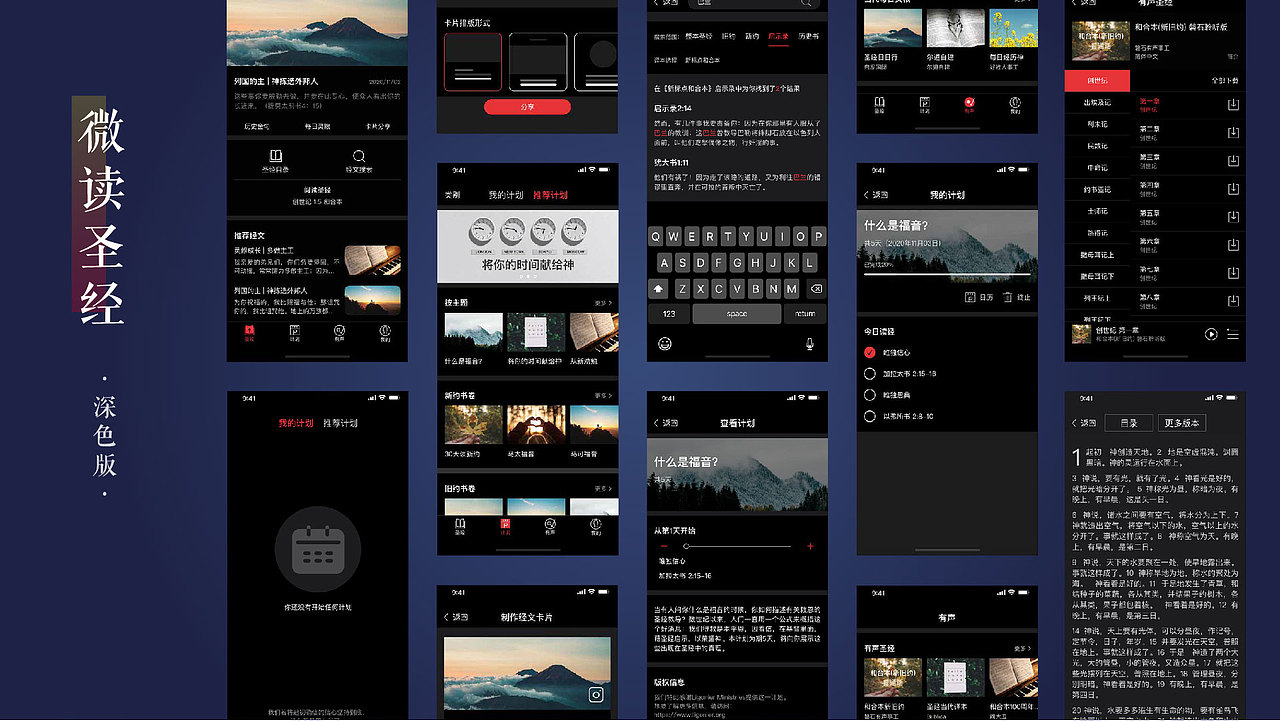Tap the 终止 trash icon in 我的计划 detail
This screenshot has height=721, width=1280.
tap(1007, 297)
